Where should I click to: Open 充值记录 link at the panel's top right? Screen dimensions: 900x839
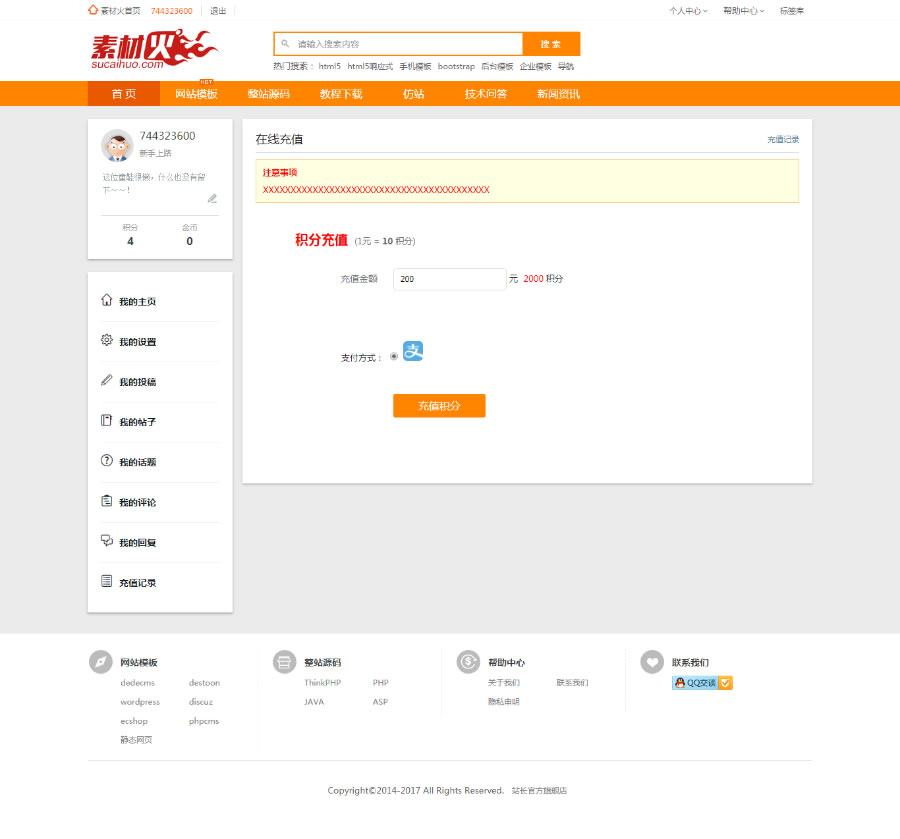click(783, 139)
